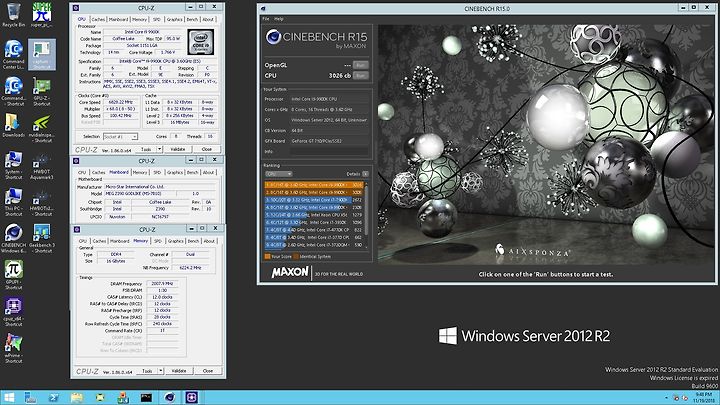Open the Command Center Lite desktop icon
The image size is (720, 405).
coord(13,54)
